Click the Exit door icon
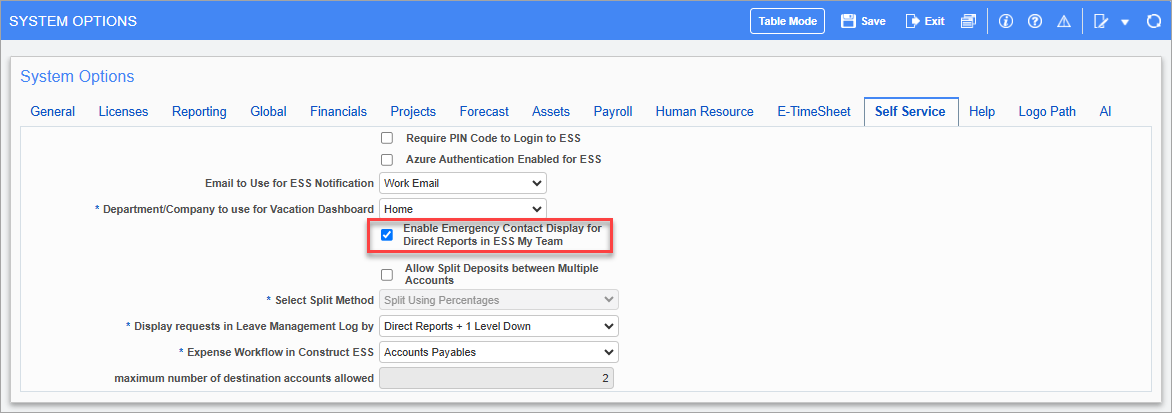 tap(913, 21)
